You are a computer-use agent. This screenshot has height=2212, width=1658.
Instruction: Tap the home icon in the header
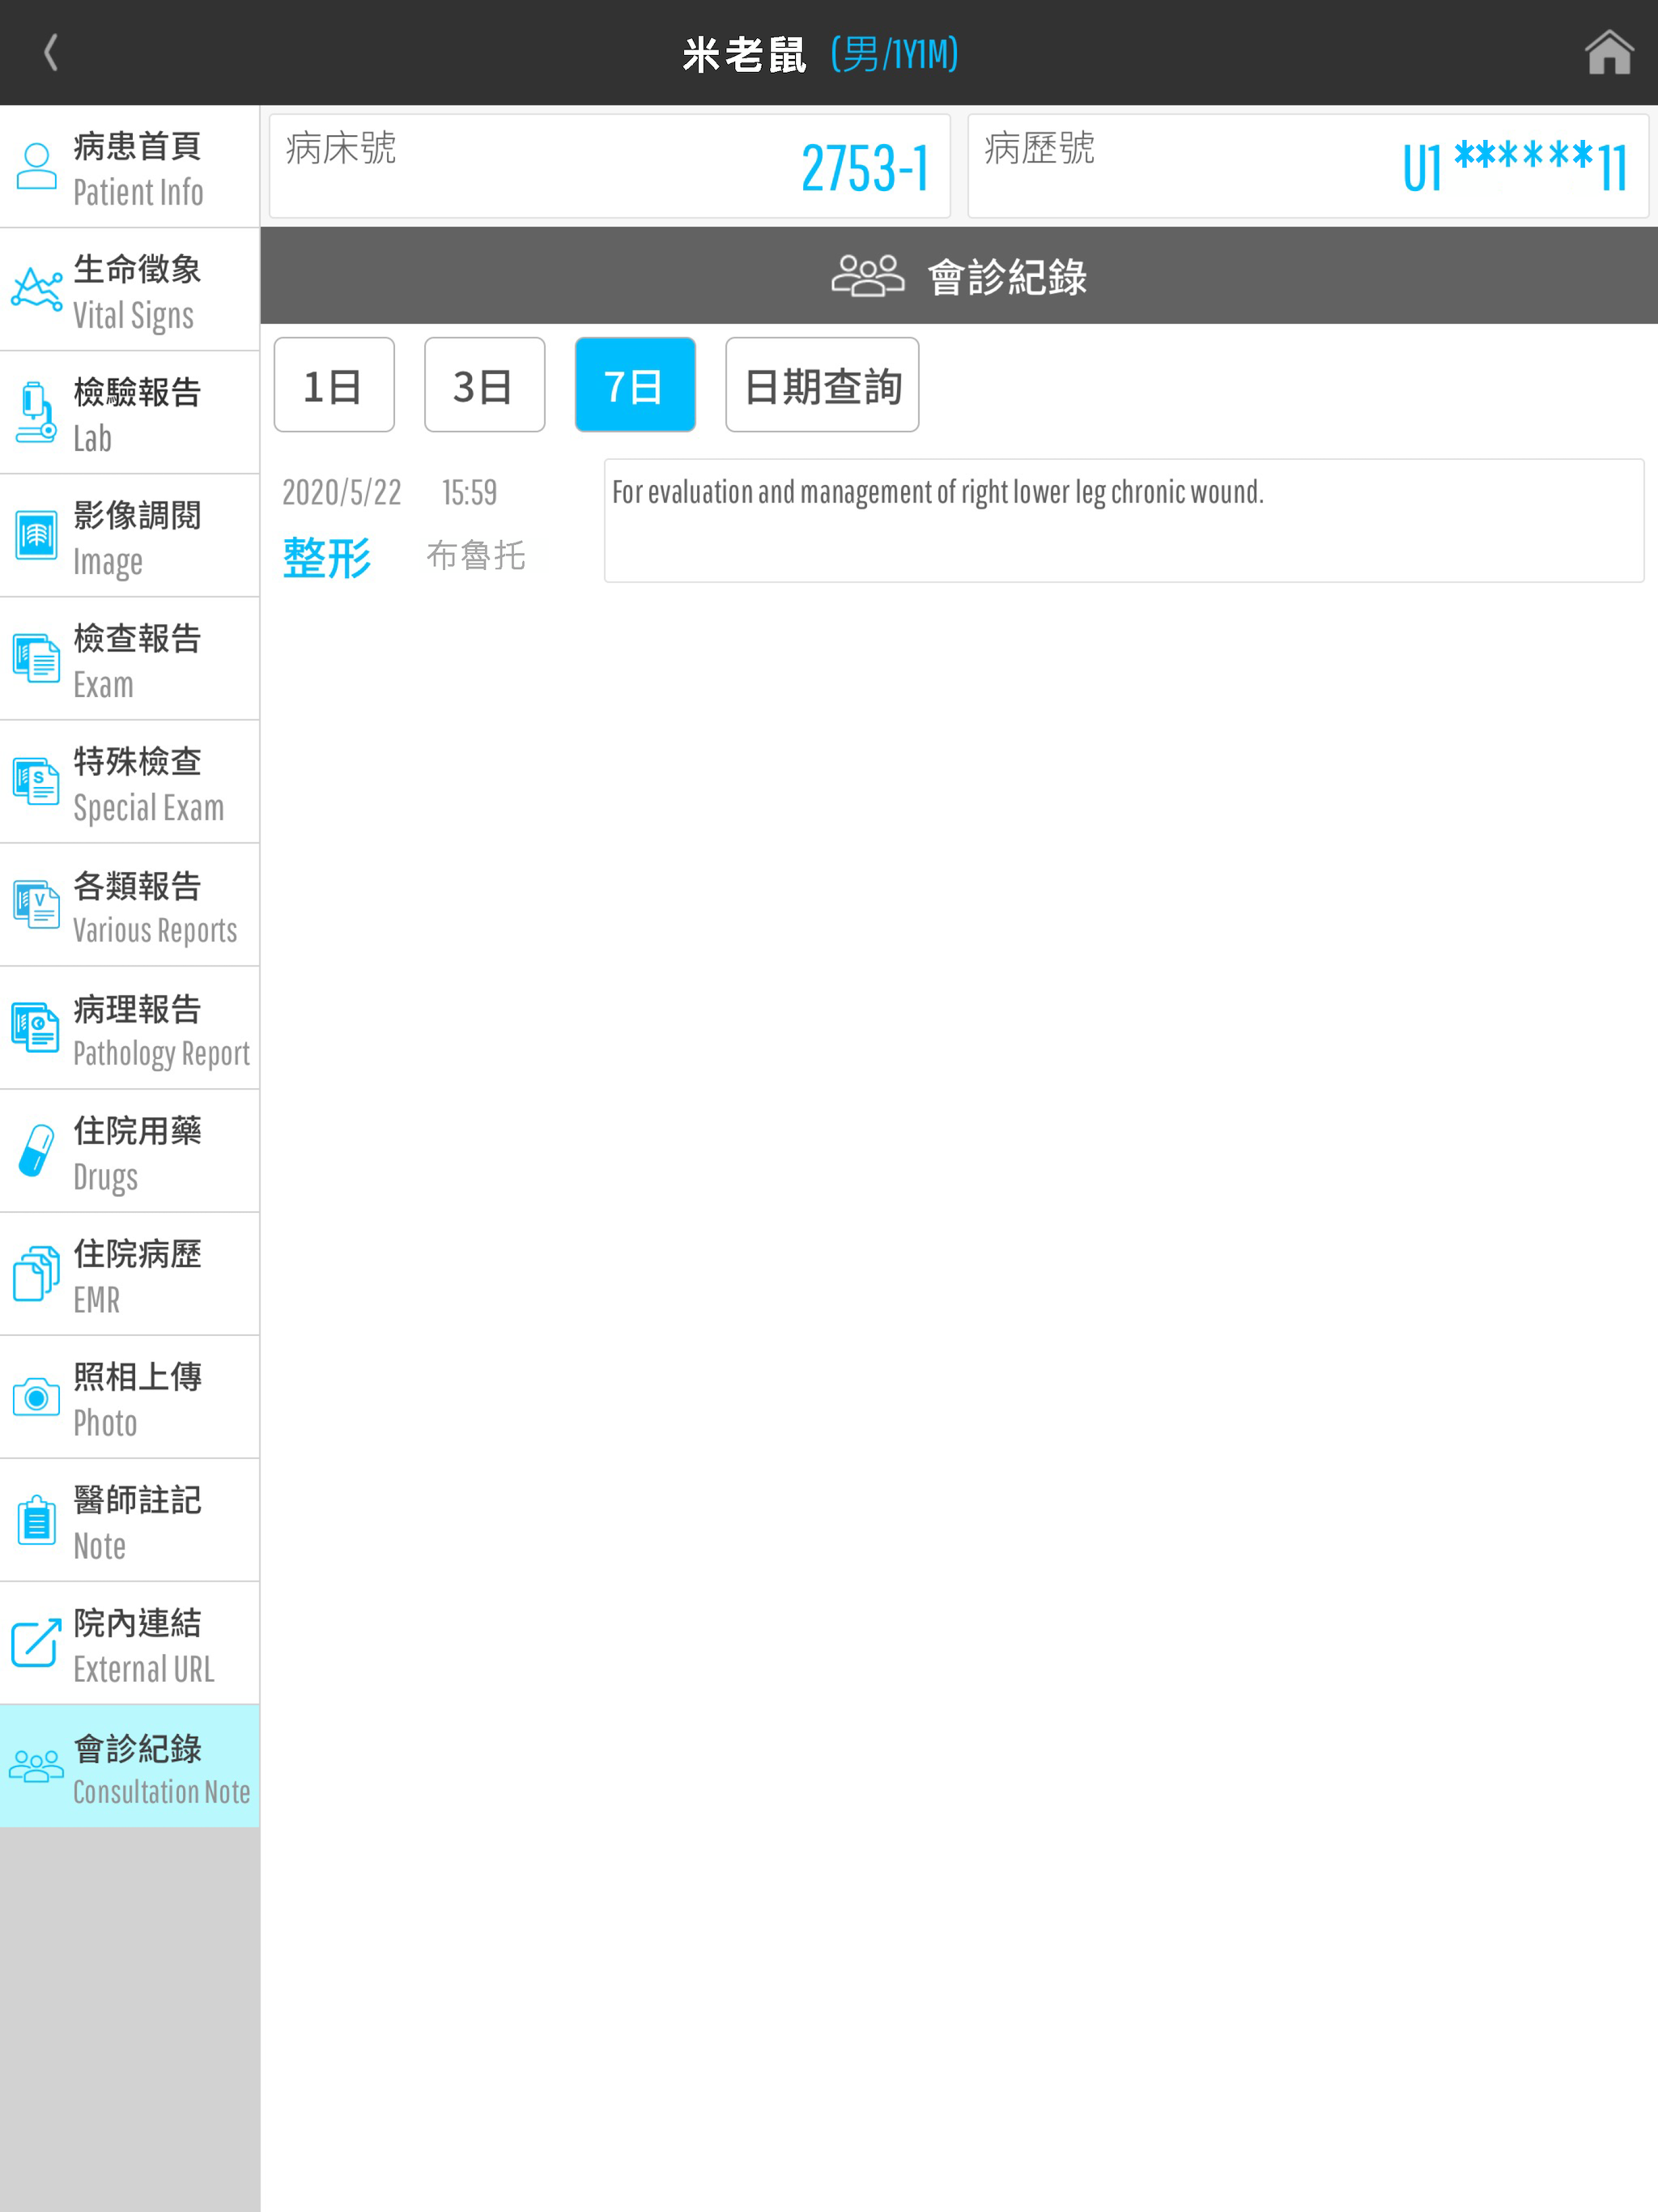(x=1608, y=52)
